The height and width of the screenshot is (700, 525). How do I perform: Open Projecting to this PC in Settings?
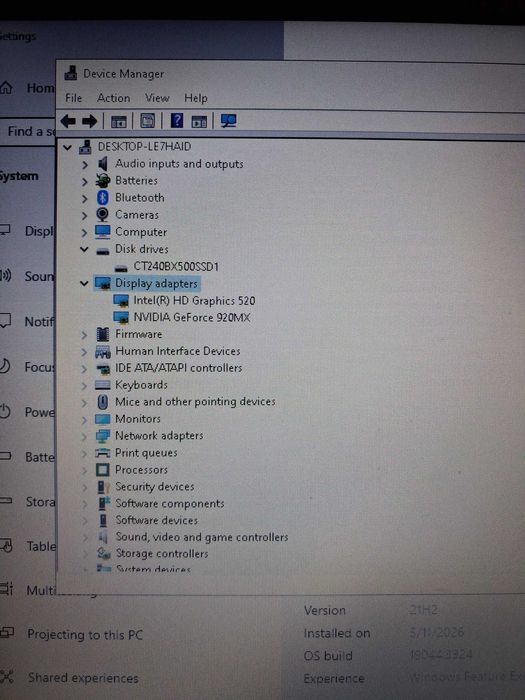pyautogui.click(x=85, y=634)
